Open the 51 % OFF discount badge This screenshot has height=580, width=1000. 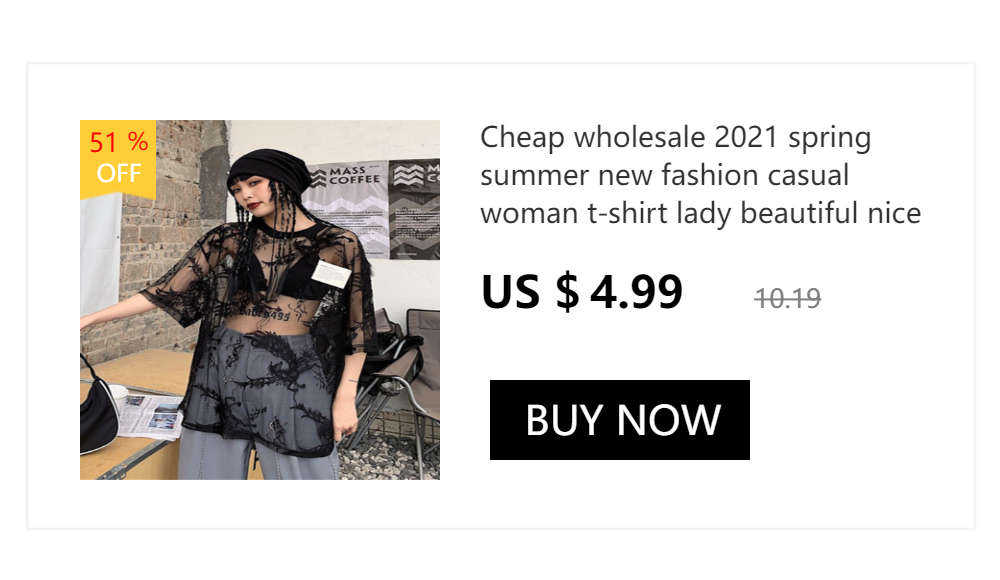click(118, 159)
